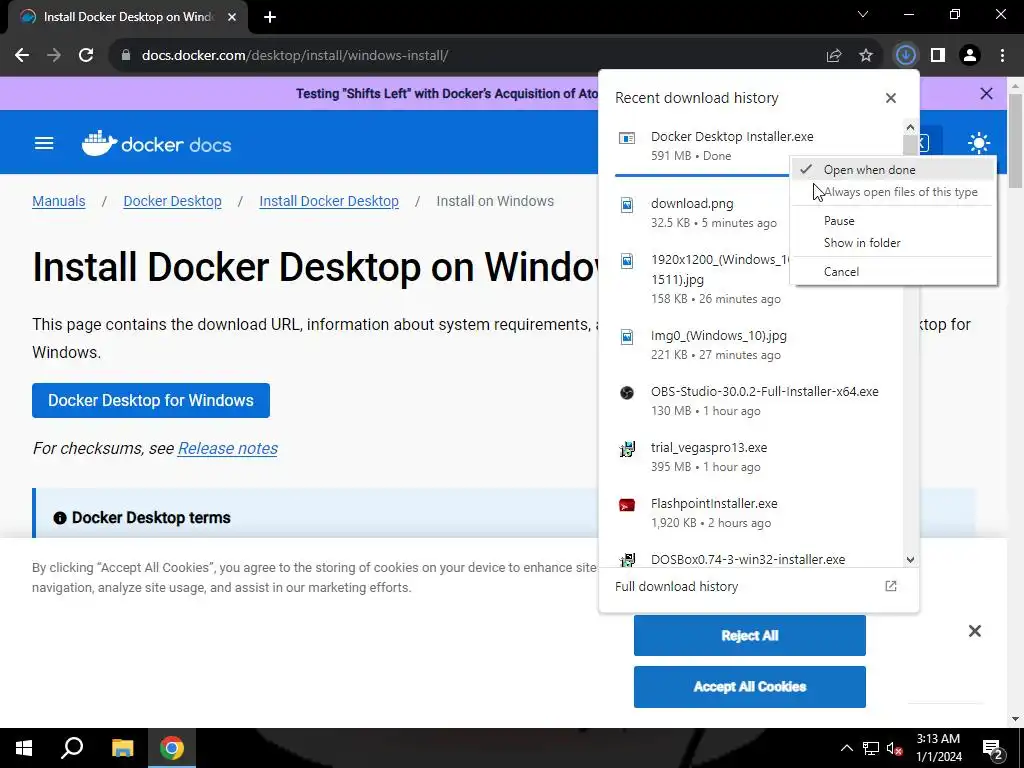Click the external link icon beside Full download history

pyautogui.click(x=891, y=586)
